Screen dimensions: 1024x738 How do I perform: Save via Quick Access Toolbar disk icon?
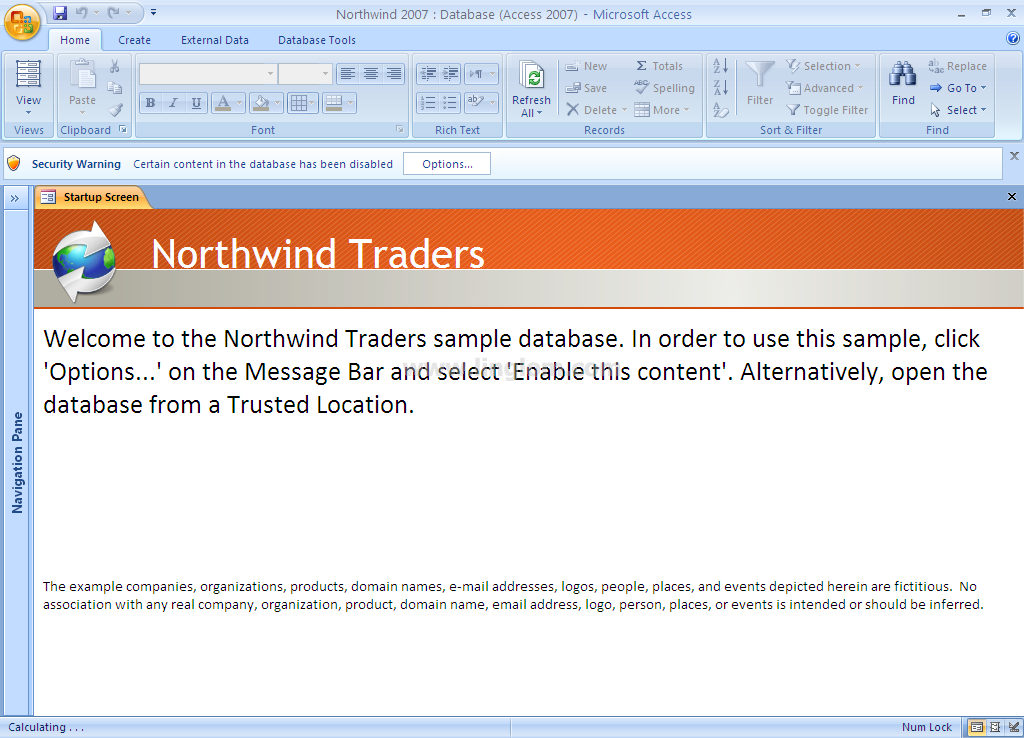pyautogui.click(x=60, y=12)
